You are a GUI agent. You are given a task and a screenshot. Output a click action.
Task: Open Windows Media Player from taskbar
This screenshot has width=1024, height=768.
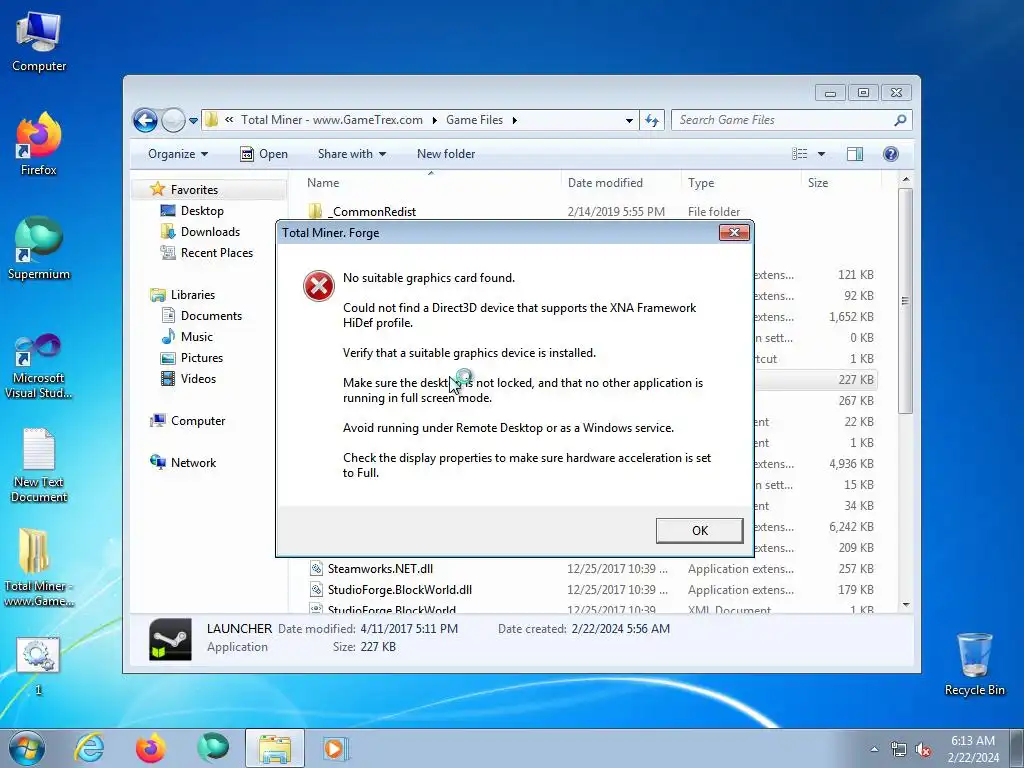pyautogui.click(x=336, y=748)
